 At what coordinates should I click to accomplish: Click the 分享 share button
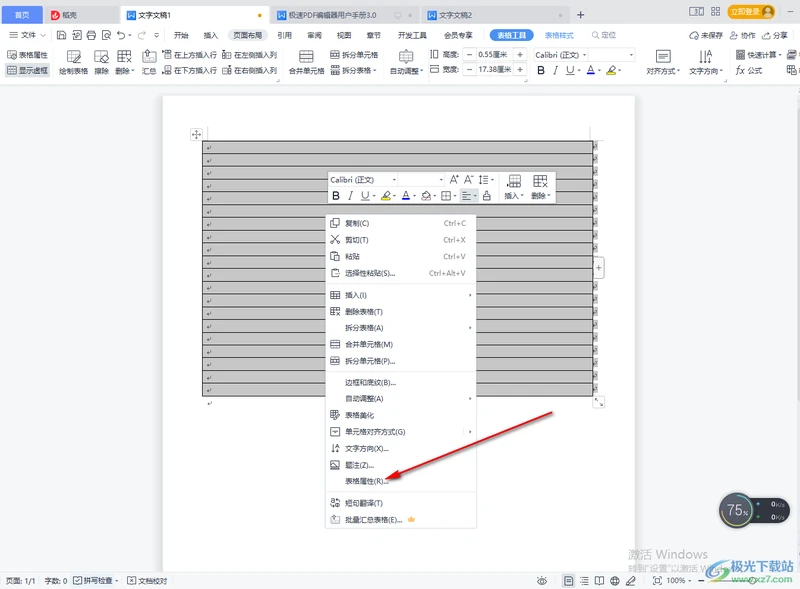[775, 35]
